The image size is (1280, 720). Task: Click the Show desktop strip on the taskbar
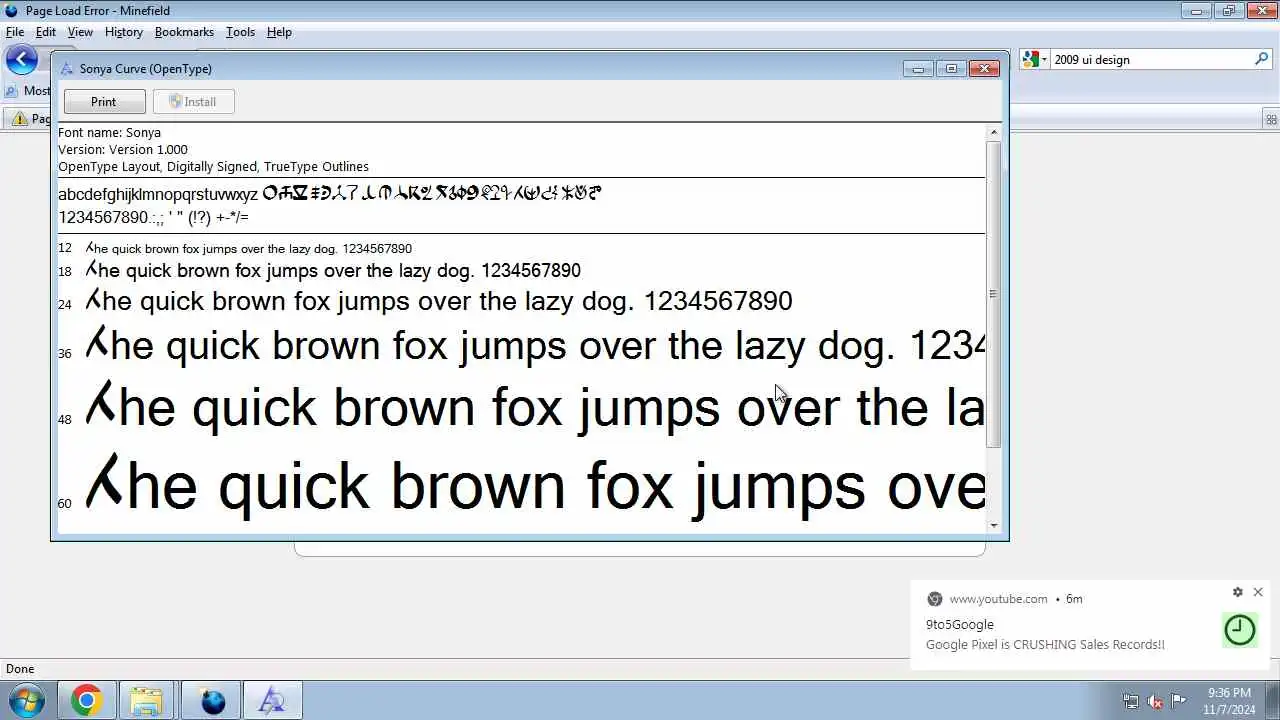[1273, 701]
